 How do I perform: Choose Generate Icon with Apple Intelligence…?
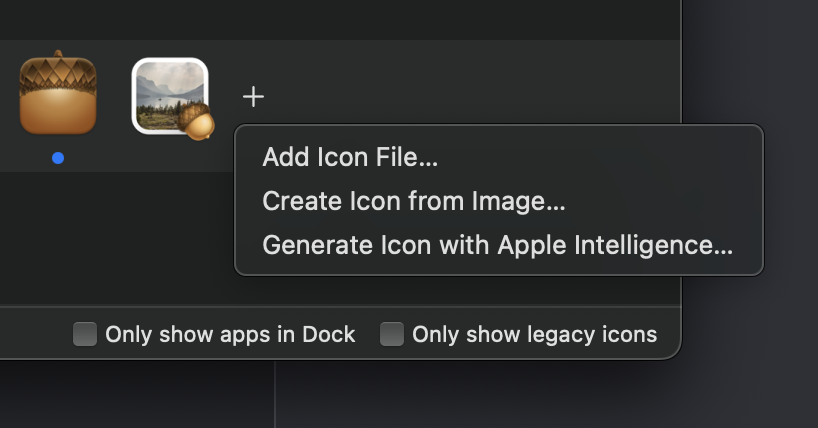pos(499,245)
